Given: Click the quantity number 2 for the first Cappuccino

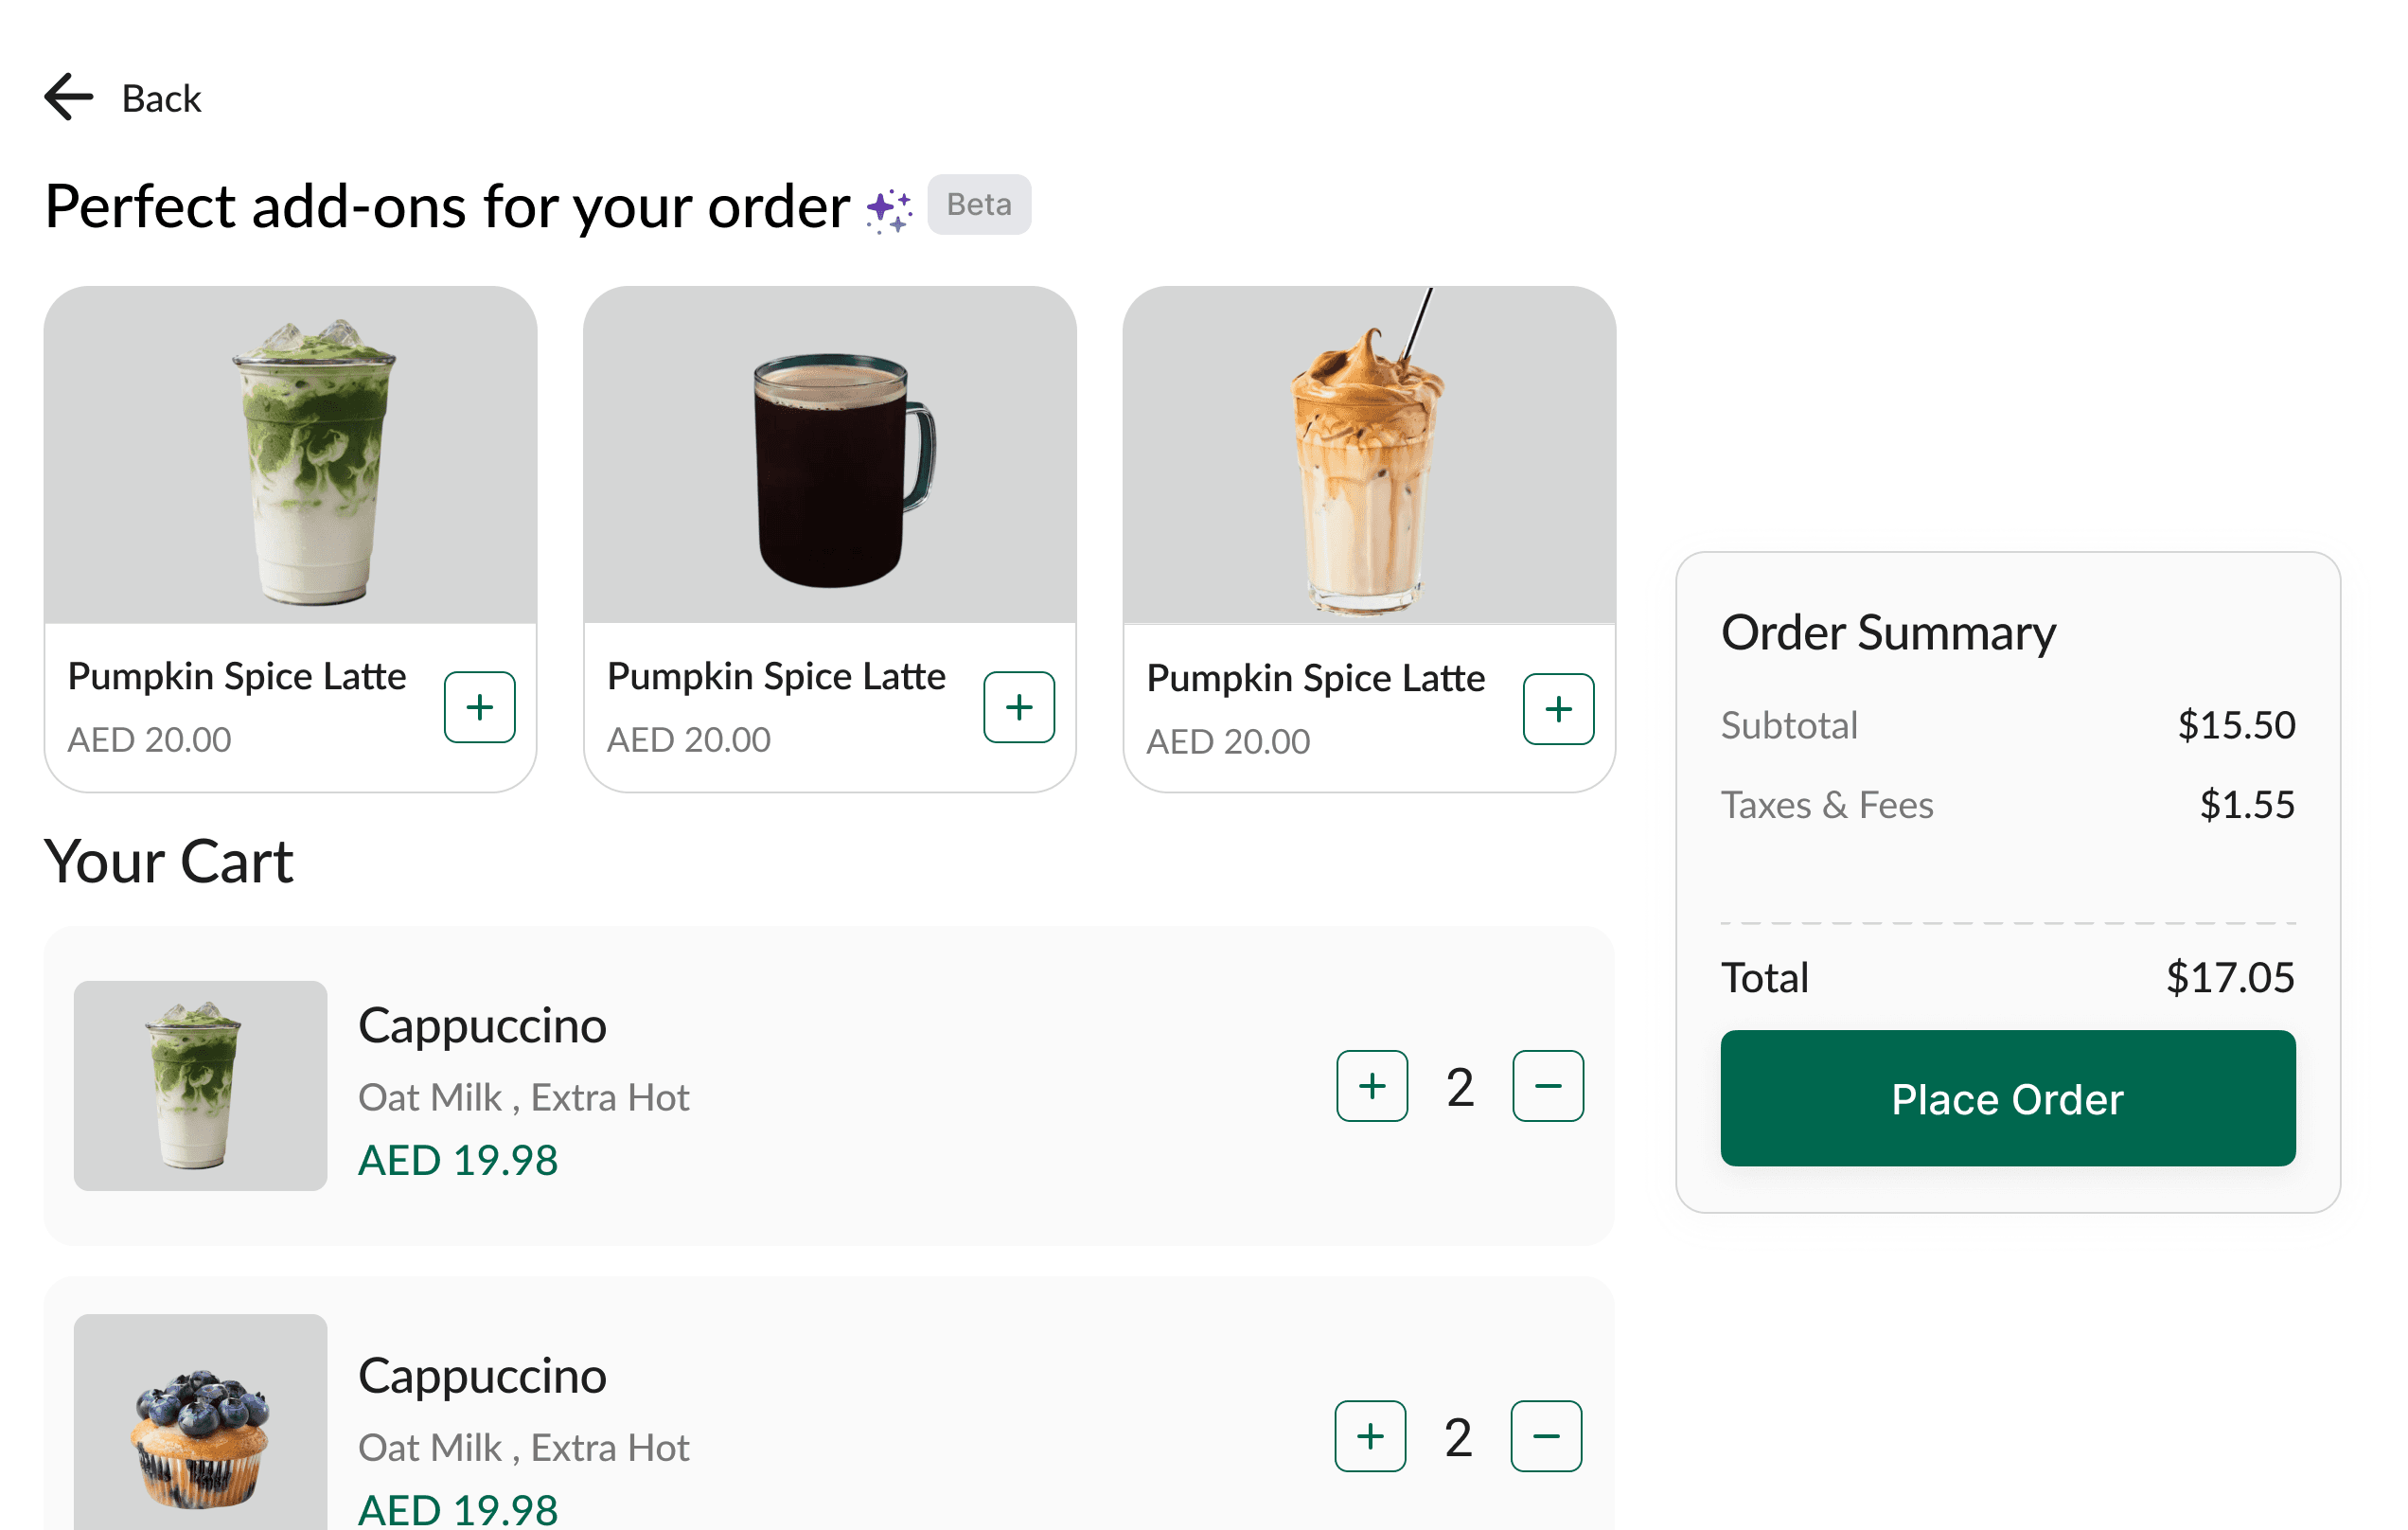Looking at the screenshot, I should pyautogui.click(x=1459, y=1085).
